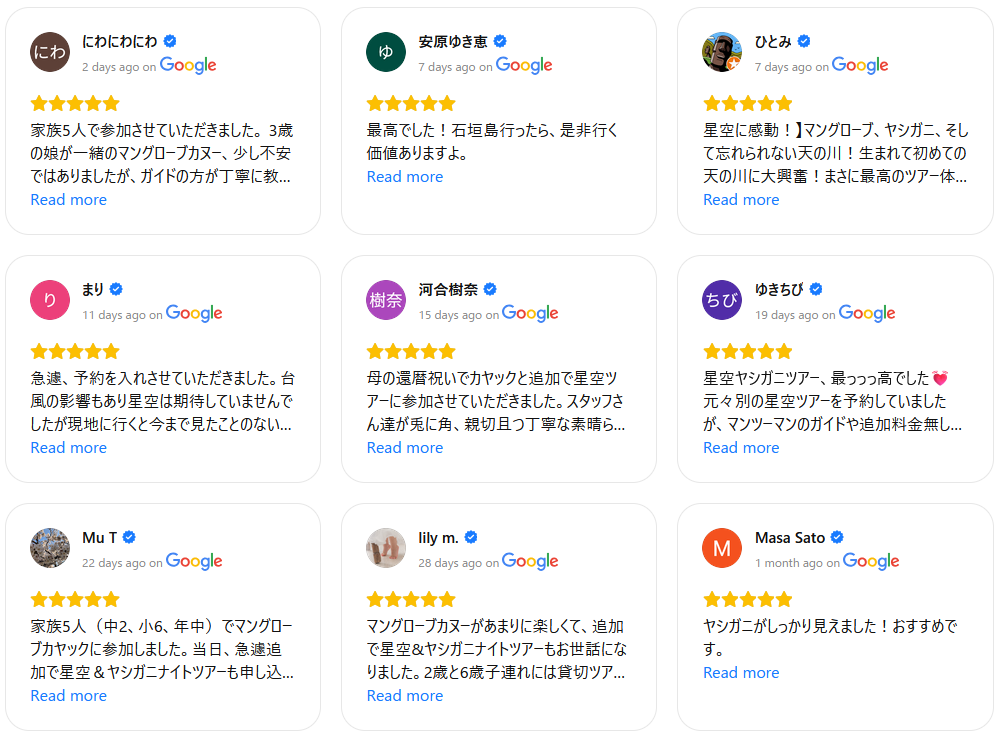Image resolution: width=1000 pixels, height=735 pixels.
Task: Expand 安原ゆき恵's review via Read more
Action: 404,177
